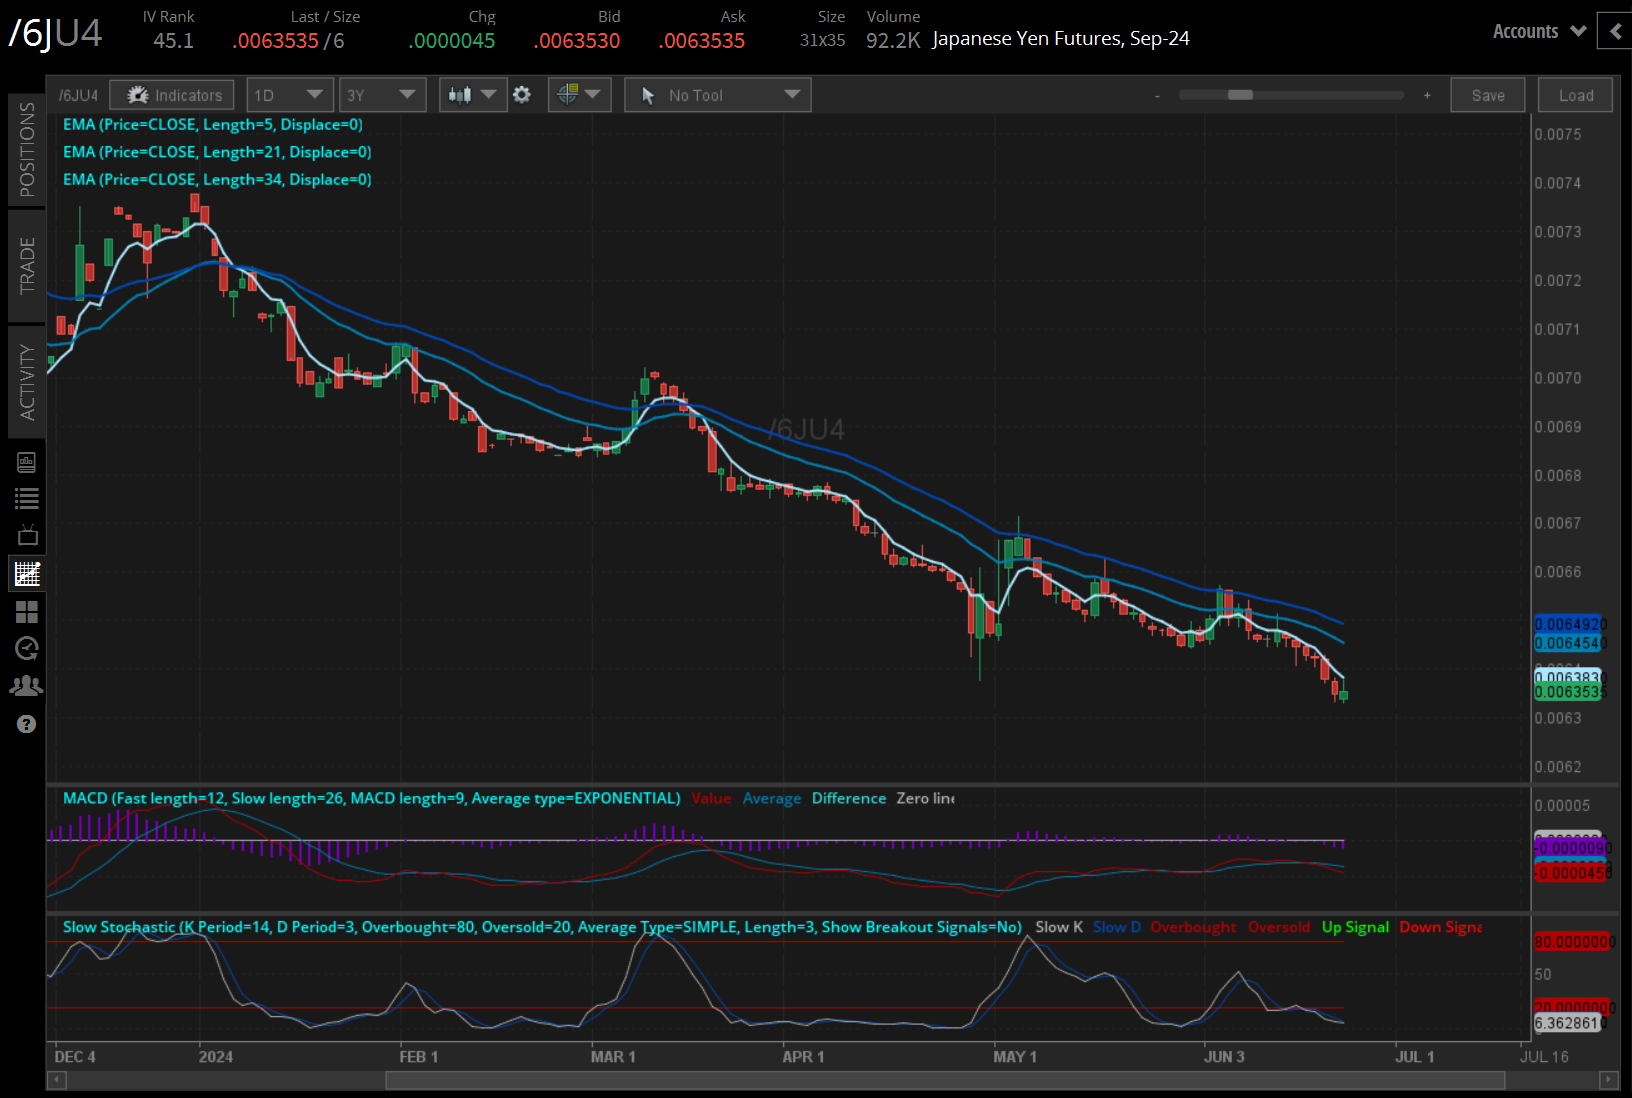1632x1098 pixels.
Task: Collapse panel with top-right arrow button
Action: [x=1615, y=31]
